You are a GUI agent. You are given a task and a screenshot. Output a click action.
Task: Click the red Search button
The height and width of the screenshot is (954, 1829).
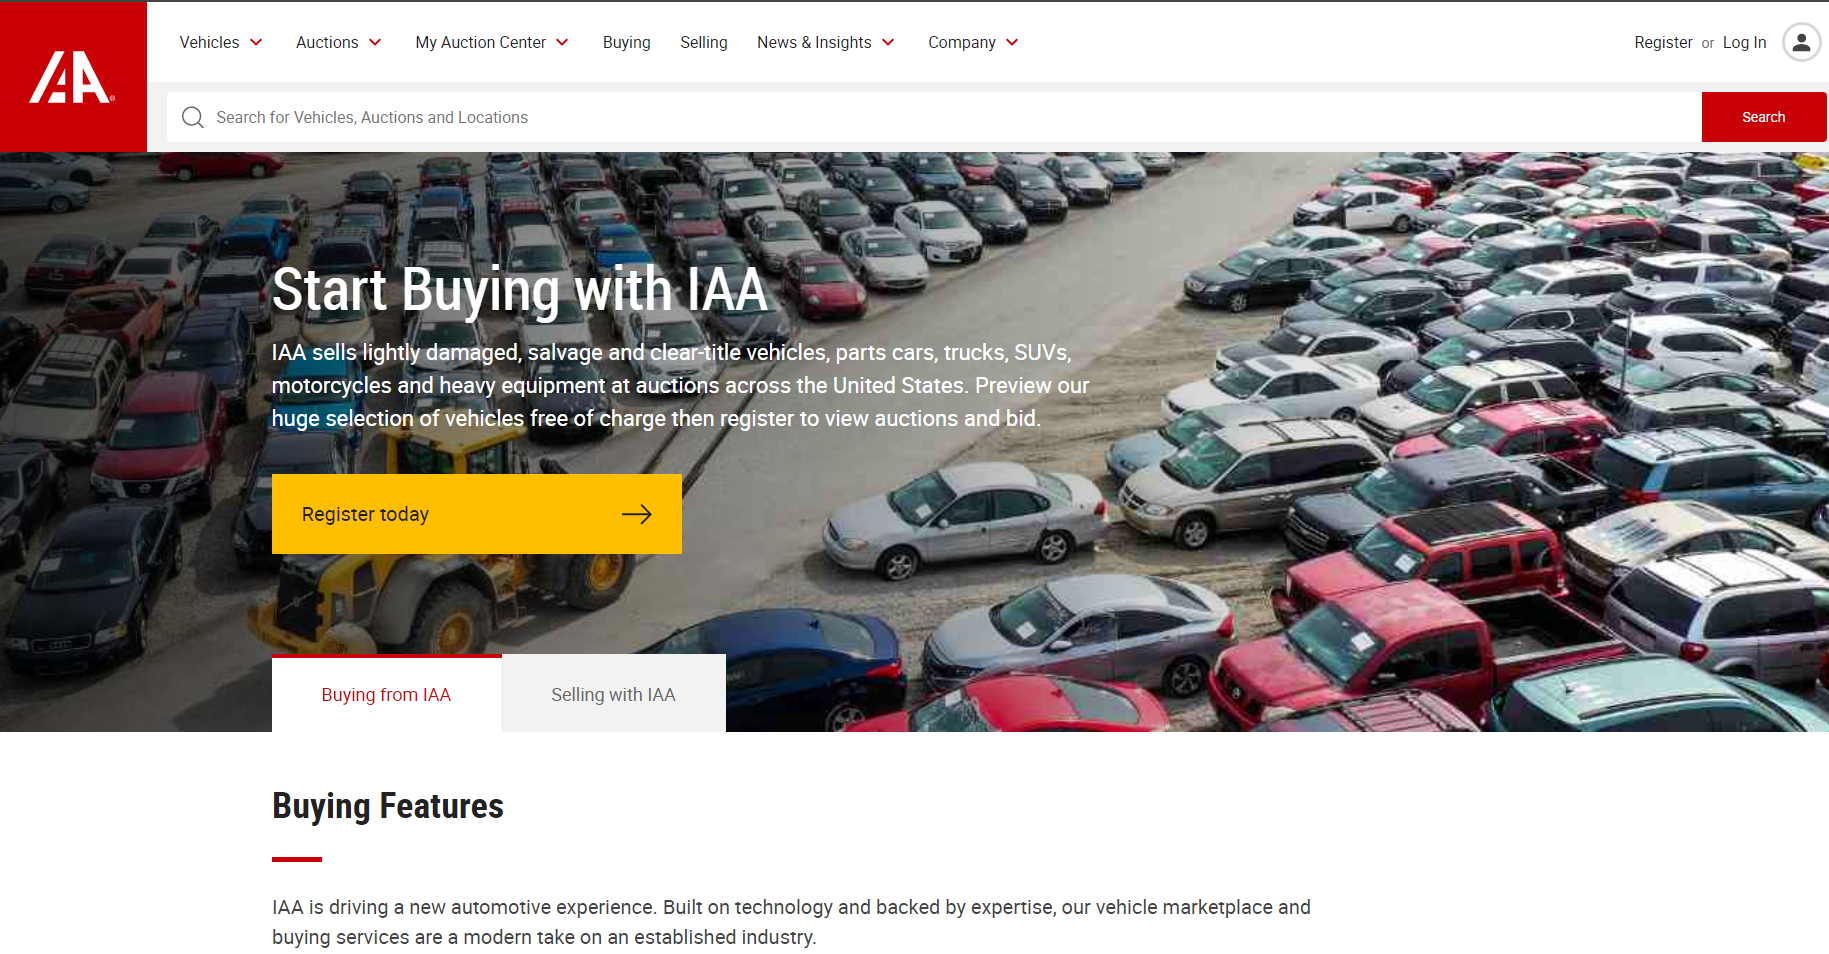[1763, 117]
